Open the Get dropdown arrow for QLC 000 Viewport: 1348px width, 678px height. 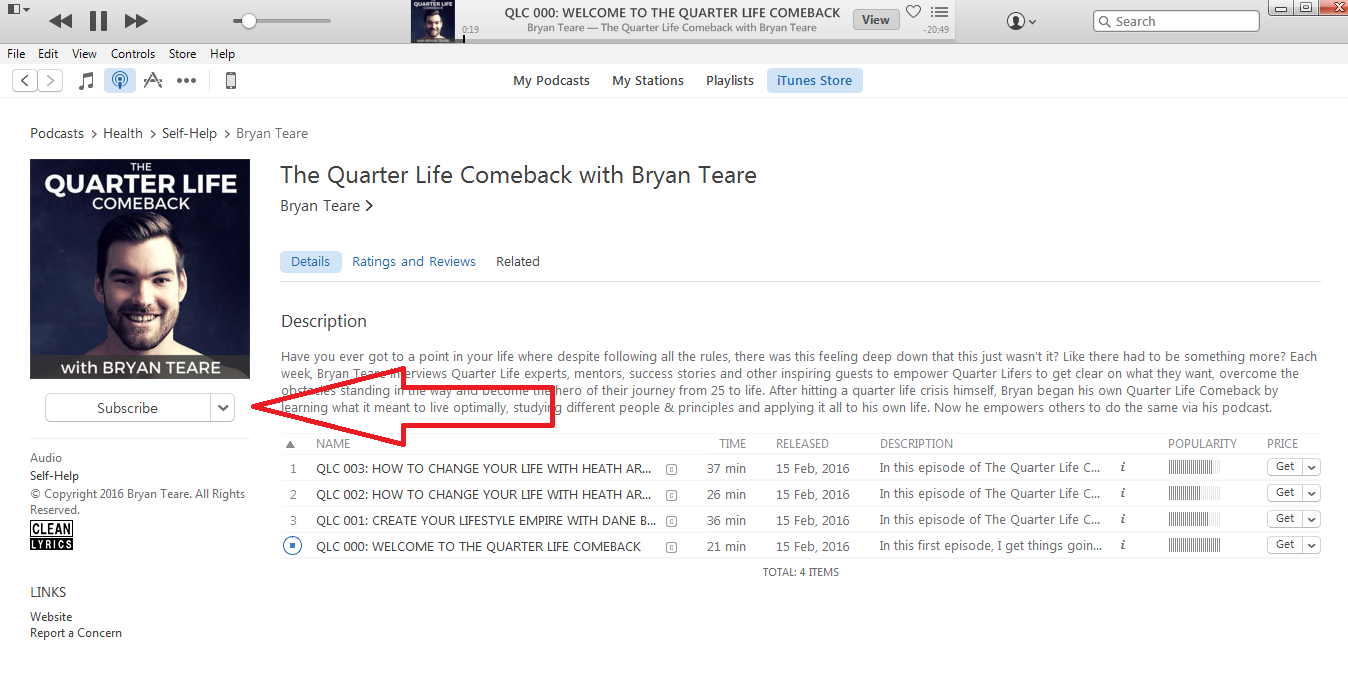point(1312,545)
